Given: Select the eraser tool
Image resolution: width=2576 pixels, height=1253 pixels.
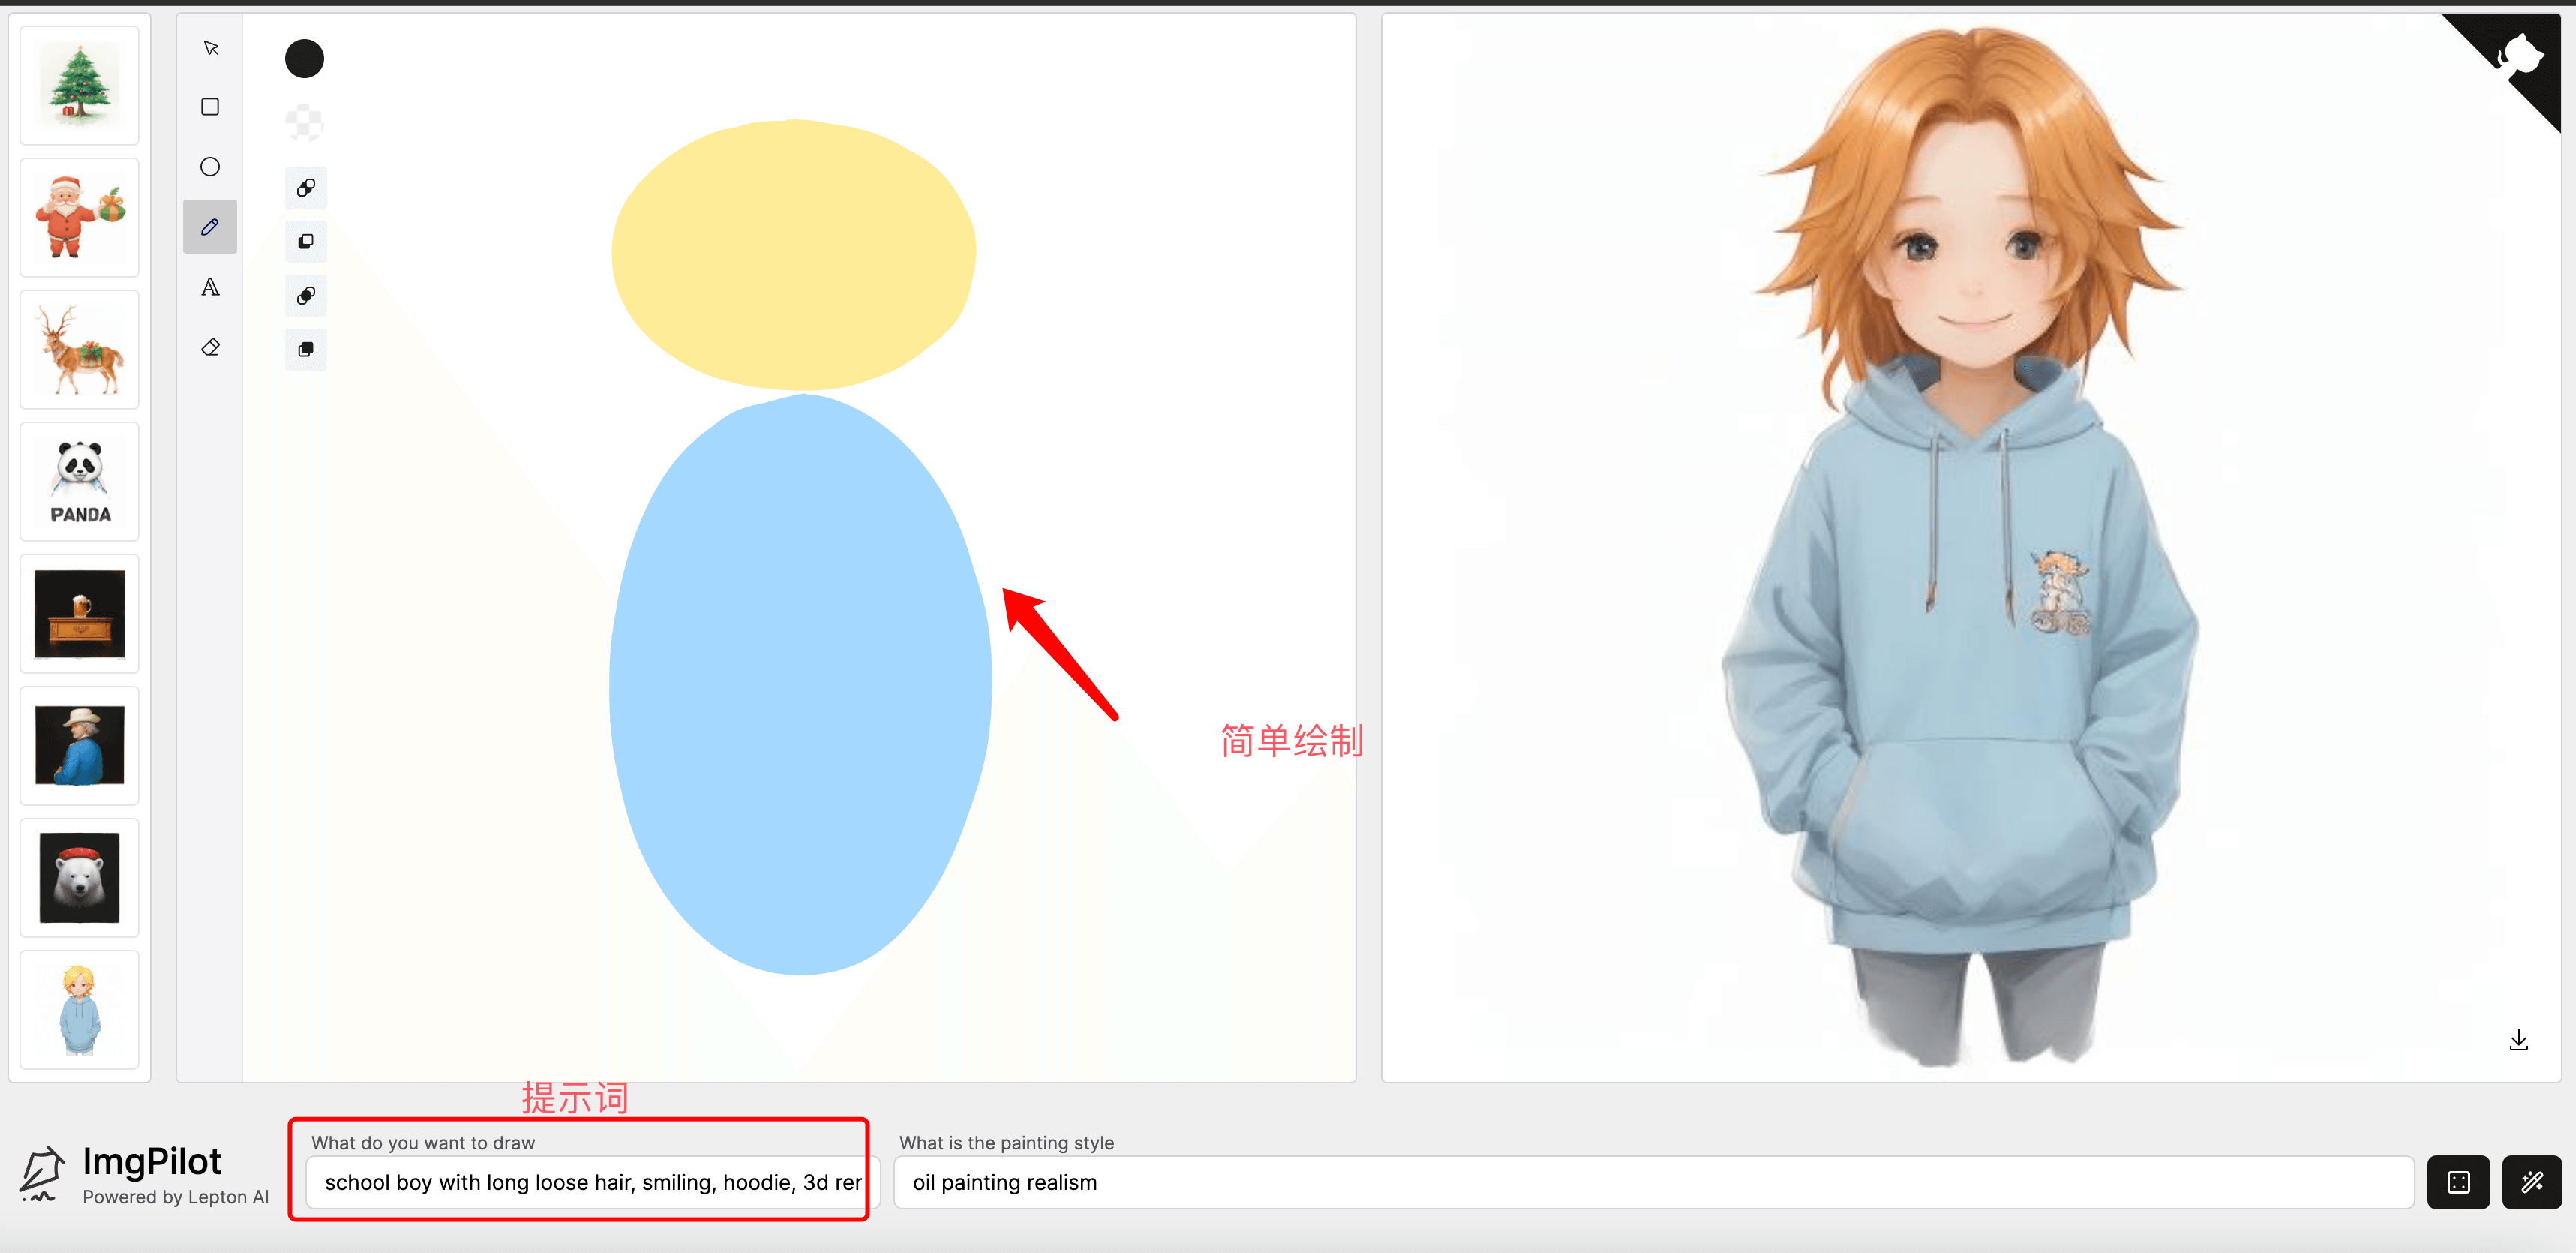Looking at the screenshot, I should [210, 348].
